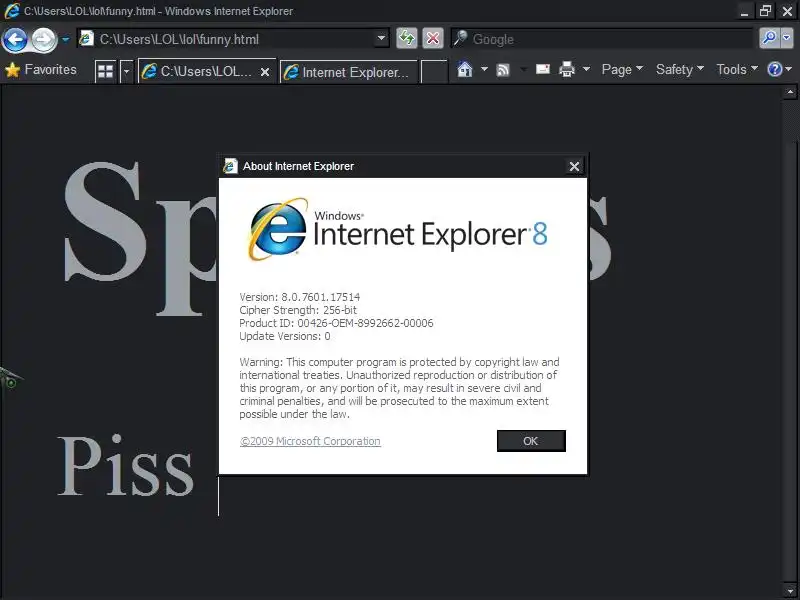Click the Help question mark icon
This screenshot has height=600, width=800.
click(x=774, y=69)
